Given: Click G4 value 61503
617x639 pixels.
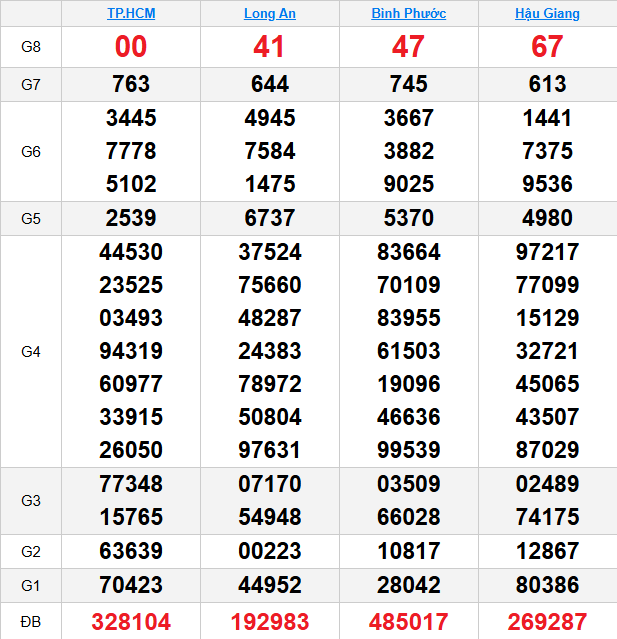Looking at the screenshot, I should (x=409, y=350).
